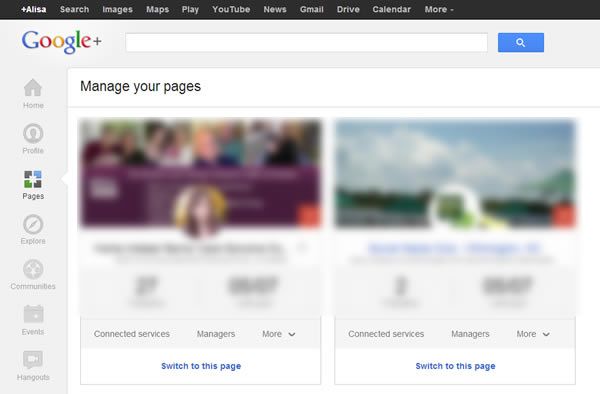Go to YouTube in the top bar
This screenshot has height=394, width=600.
[231, 9]
